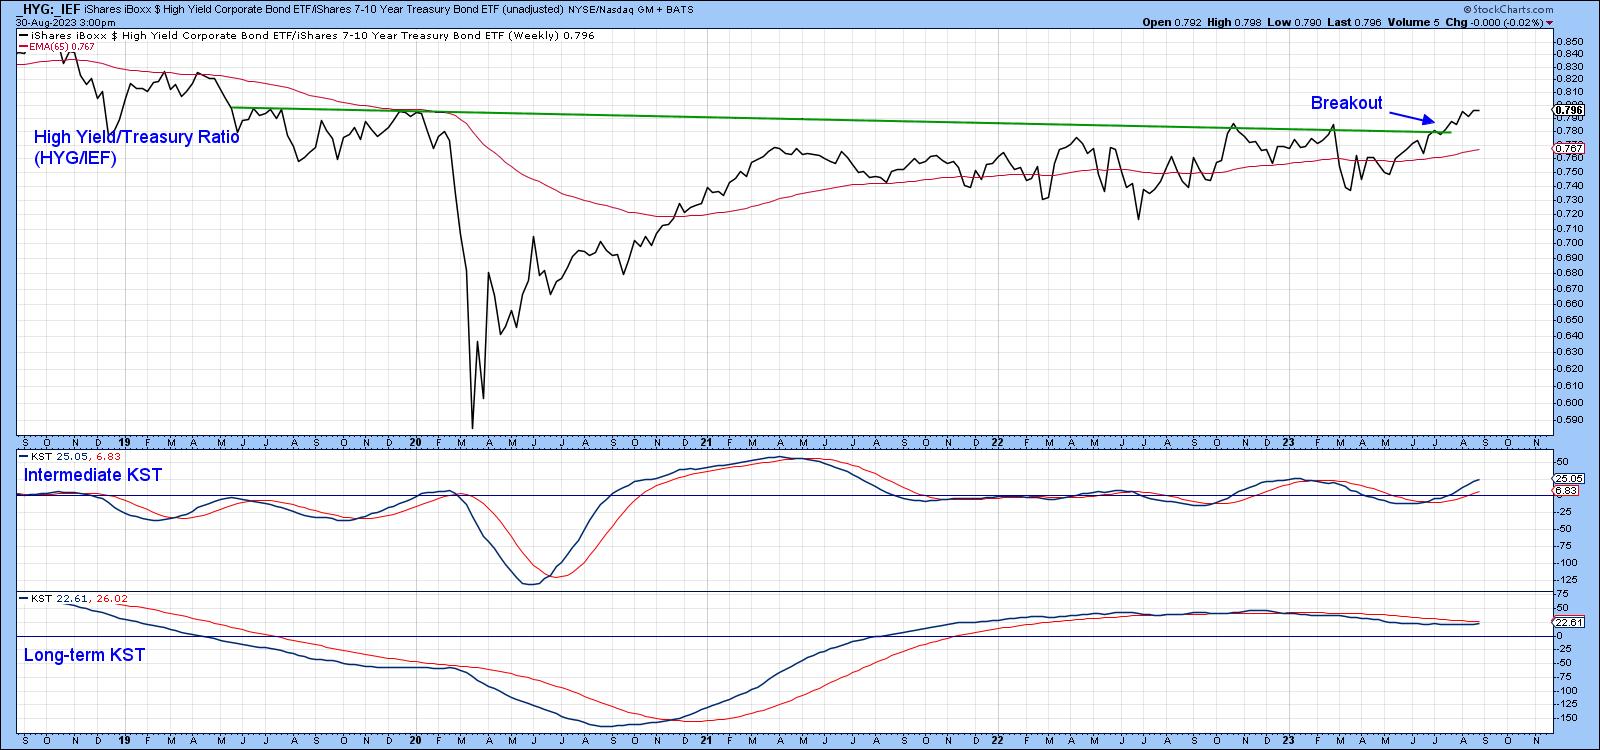The height and width of the screenshot is (750, 1600).
Task: Click the Breakout text annotation
Action: click(1346, 103)
